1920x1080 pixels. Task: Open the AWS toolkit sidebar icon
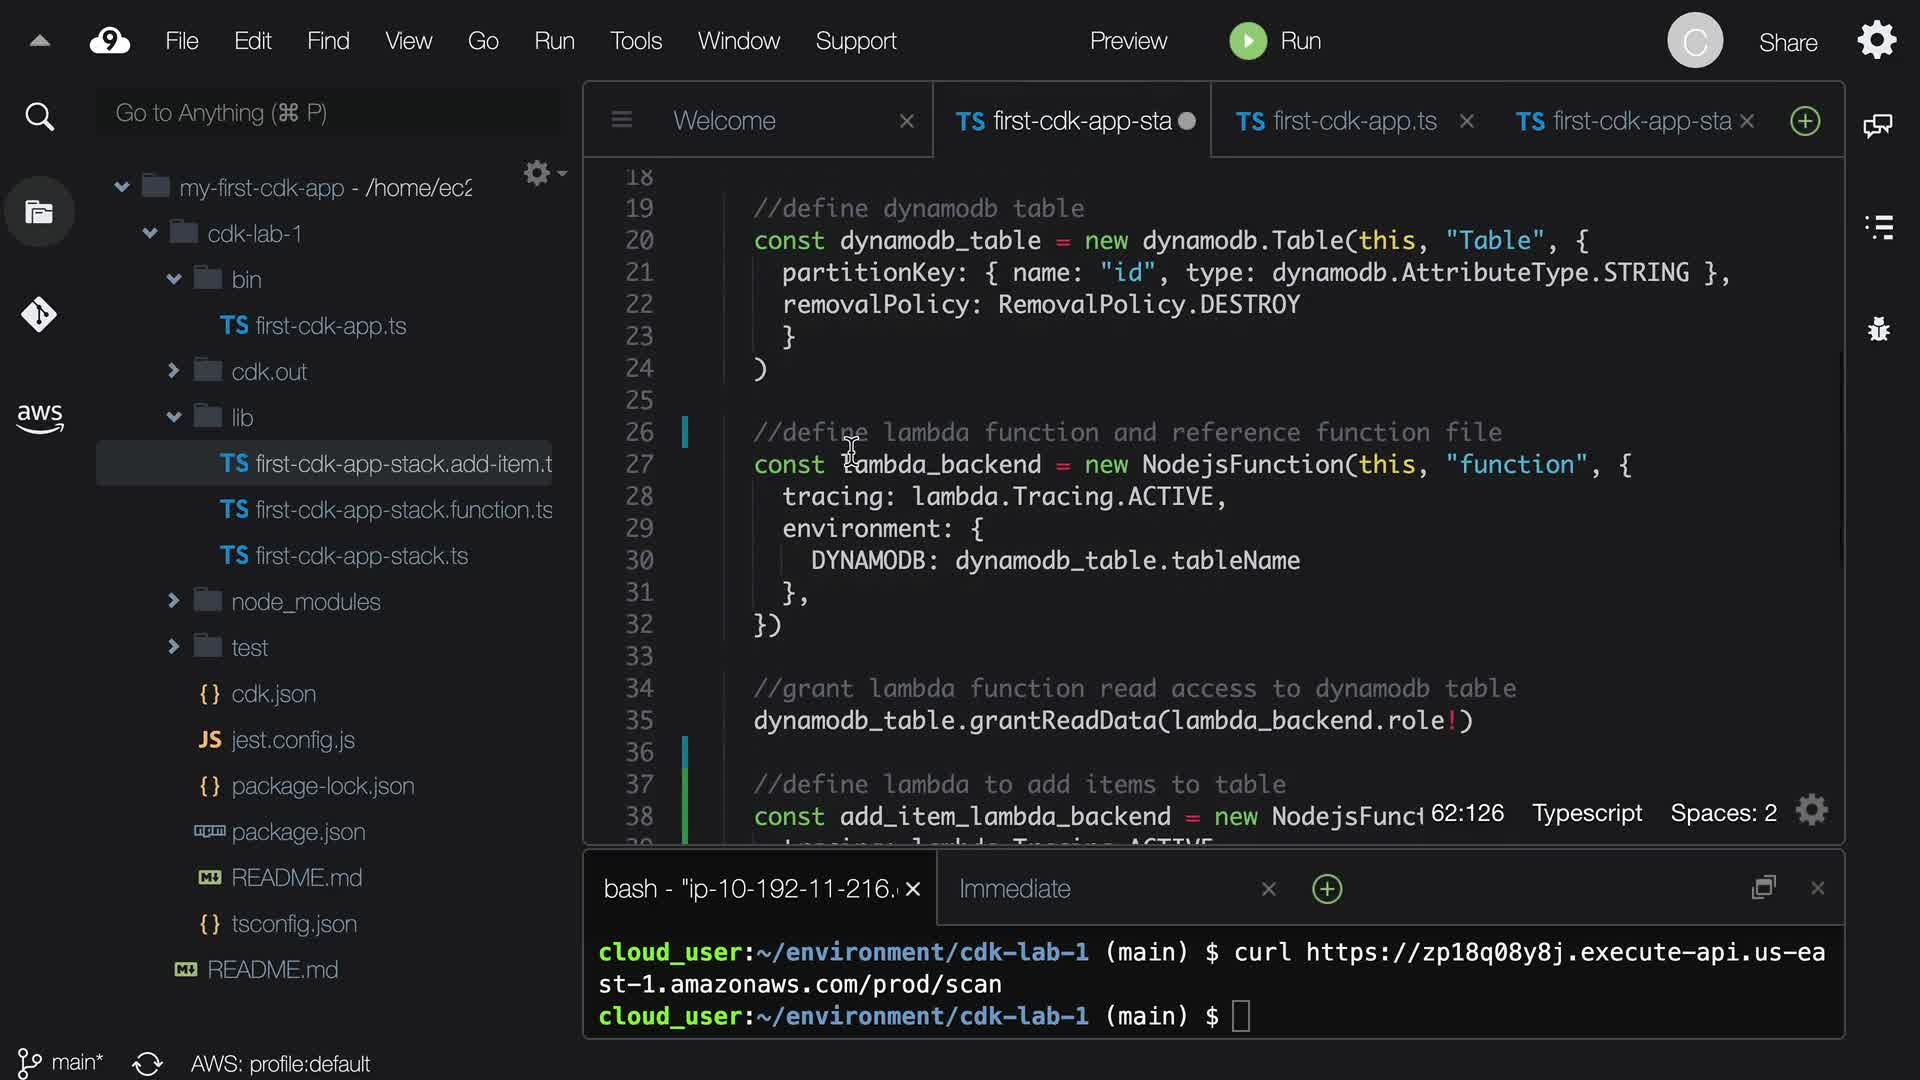[39, 418]
